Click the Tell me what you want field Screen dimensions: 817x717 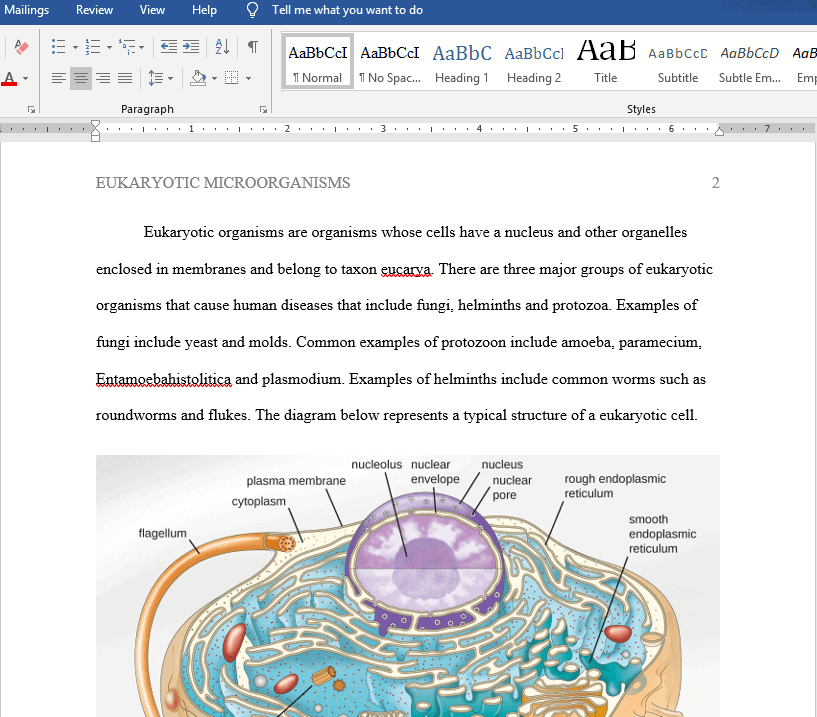332,10
